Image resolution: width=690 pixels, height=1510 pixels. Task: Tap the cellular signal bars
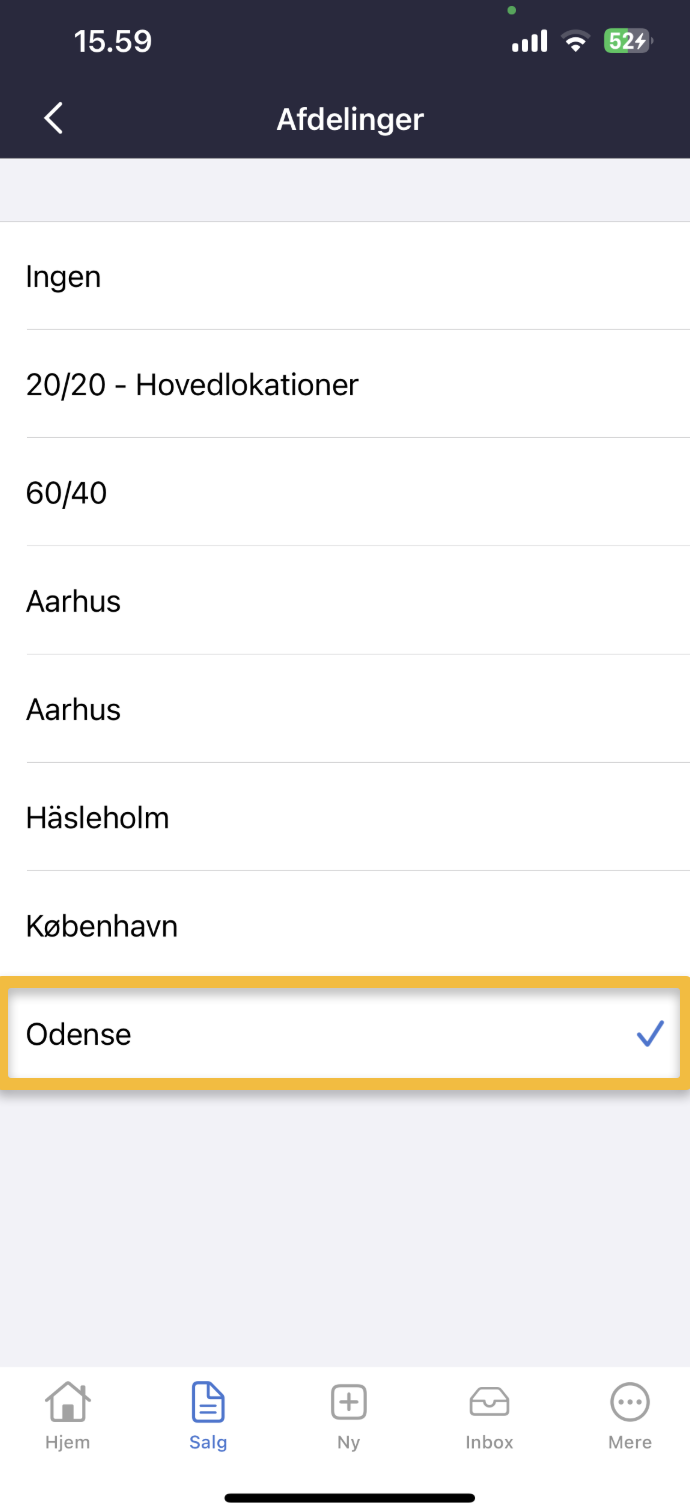click(x=530, y=41)
